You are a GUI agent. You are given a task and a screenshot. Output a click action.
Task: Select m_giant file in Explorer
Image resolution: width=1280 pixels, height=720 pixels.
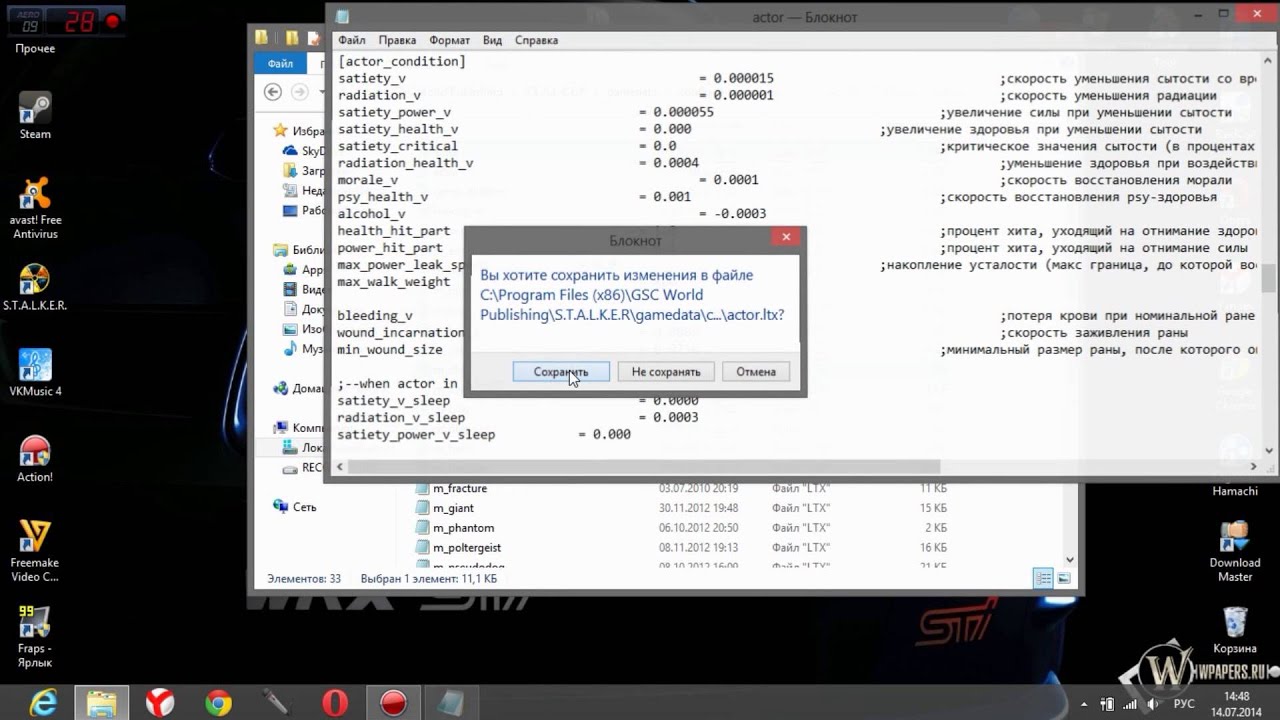[453, 508]
